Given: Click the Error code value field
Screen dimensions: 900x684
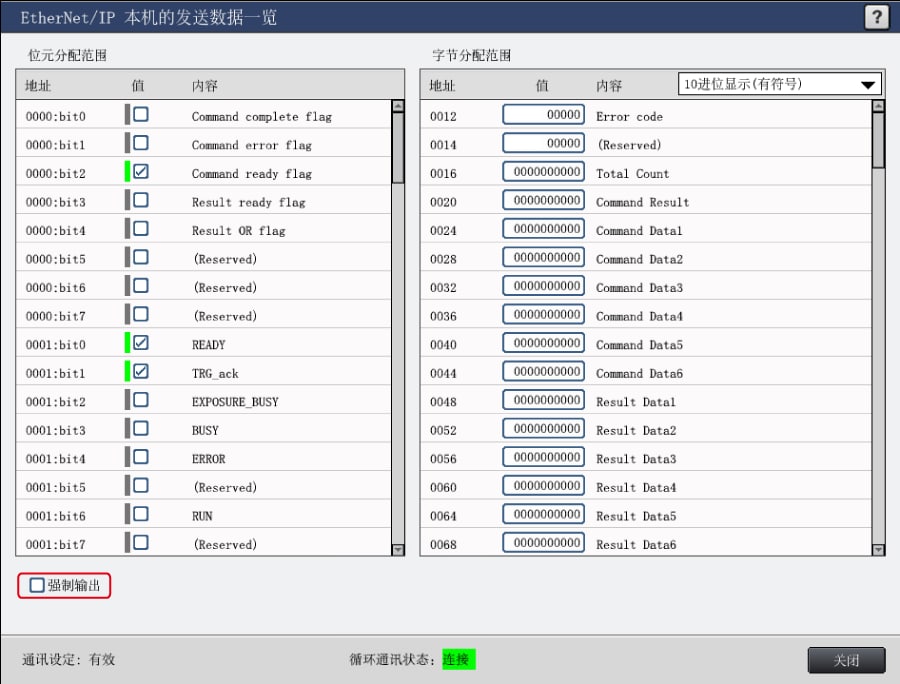Looking at the screenshot, I should (x=543, y=115).
